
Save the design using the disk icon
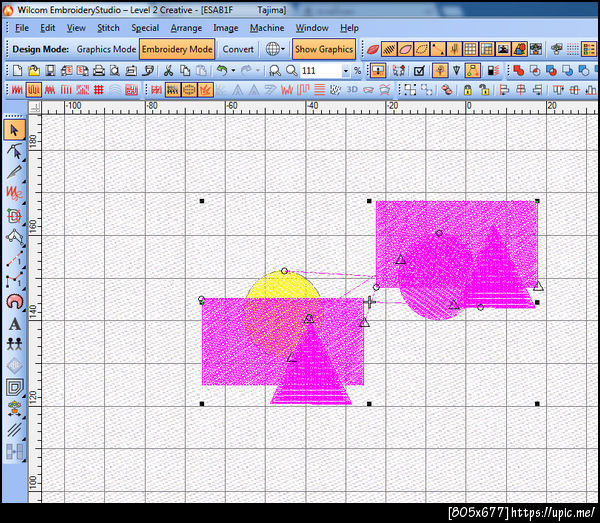(x=50, y=70)
